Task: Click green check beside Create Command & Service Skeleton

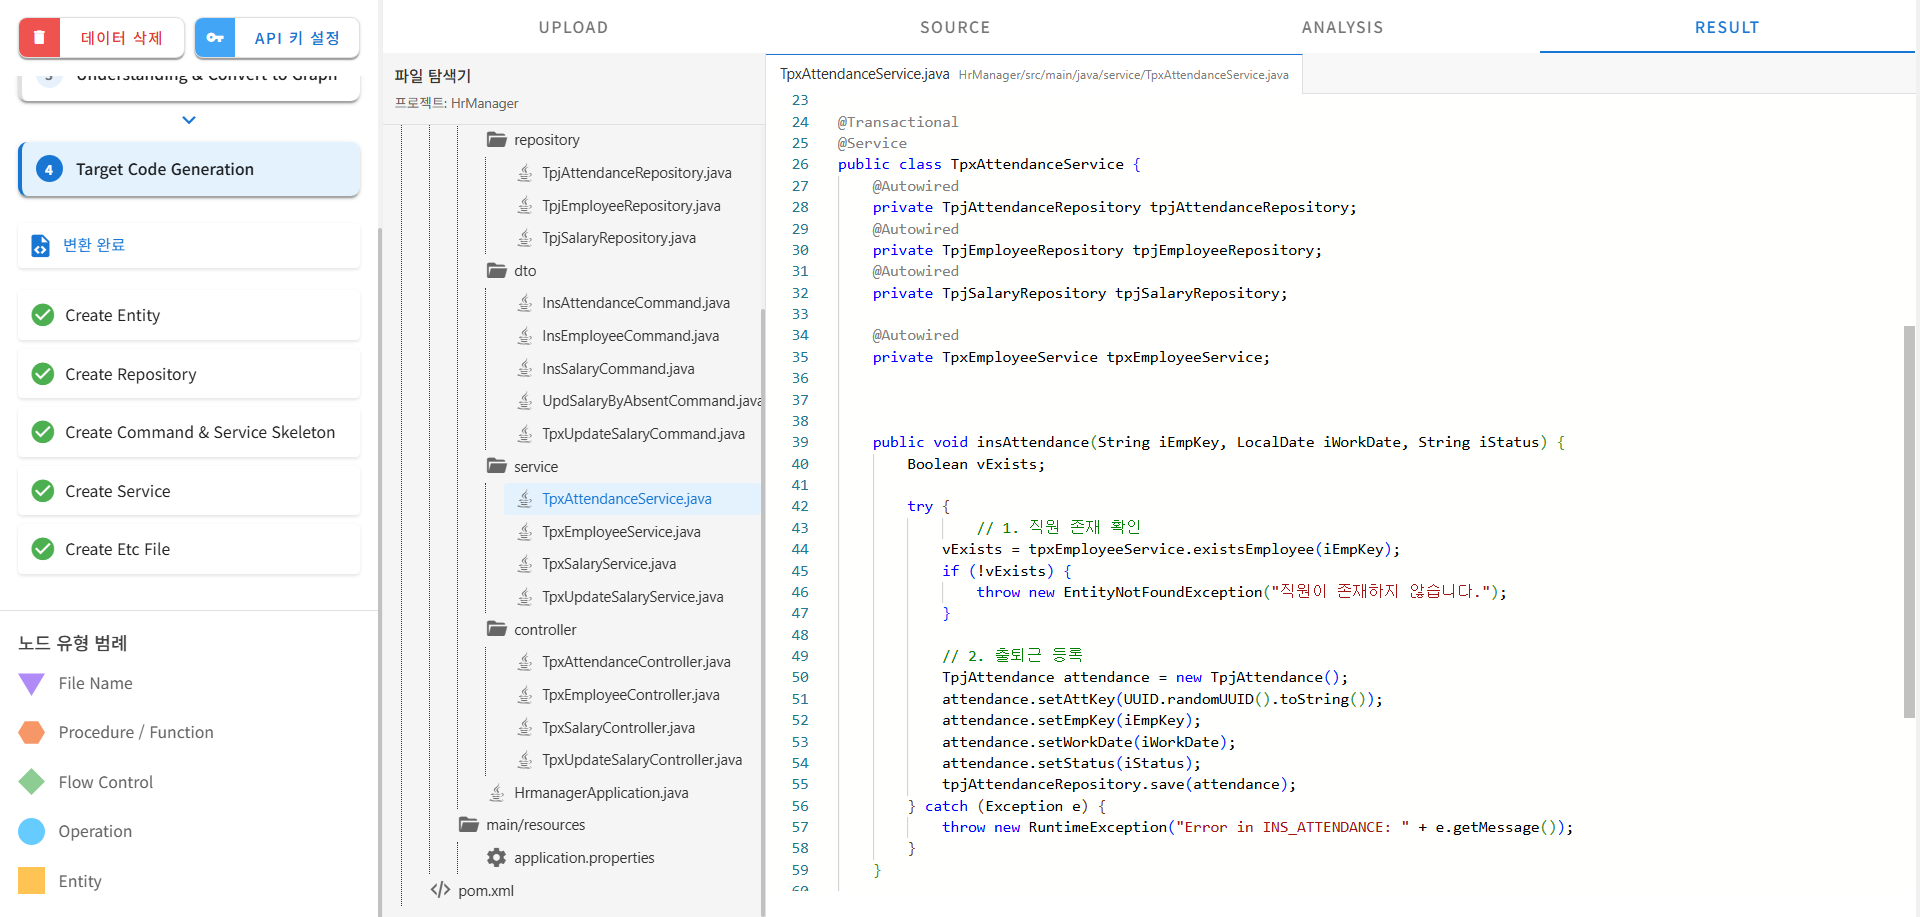Action: pyautogui.click(x=43, y=432)
